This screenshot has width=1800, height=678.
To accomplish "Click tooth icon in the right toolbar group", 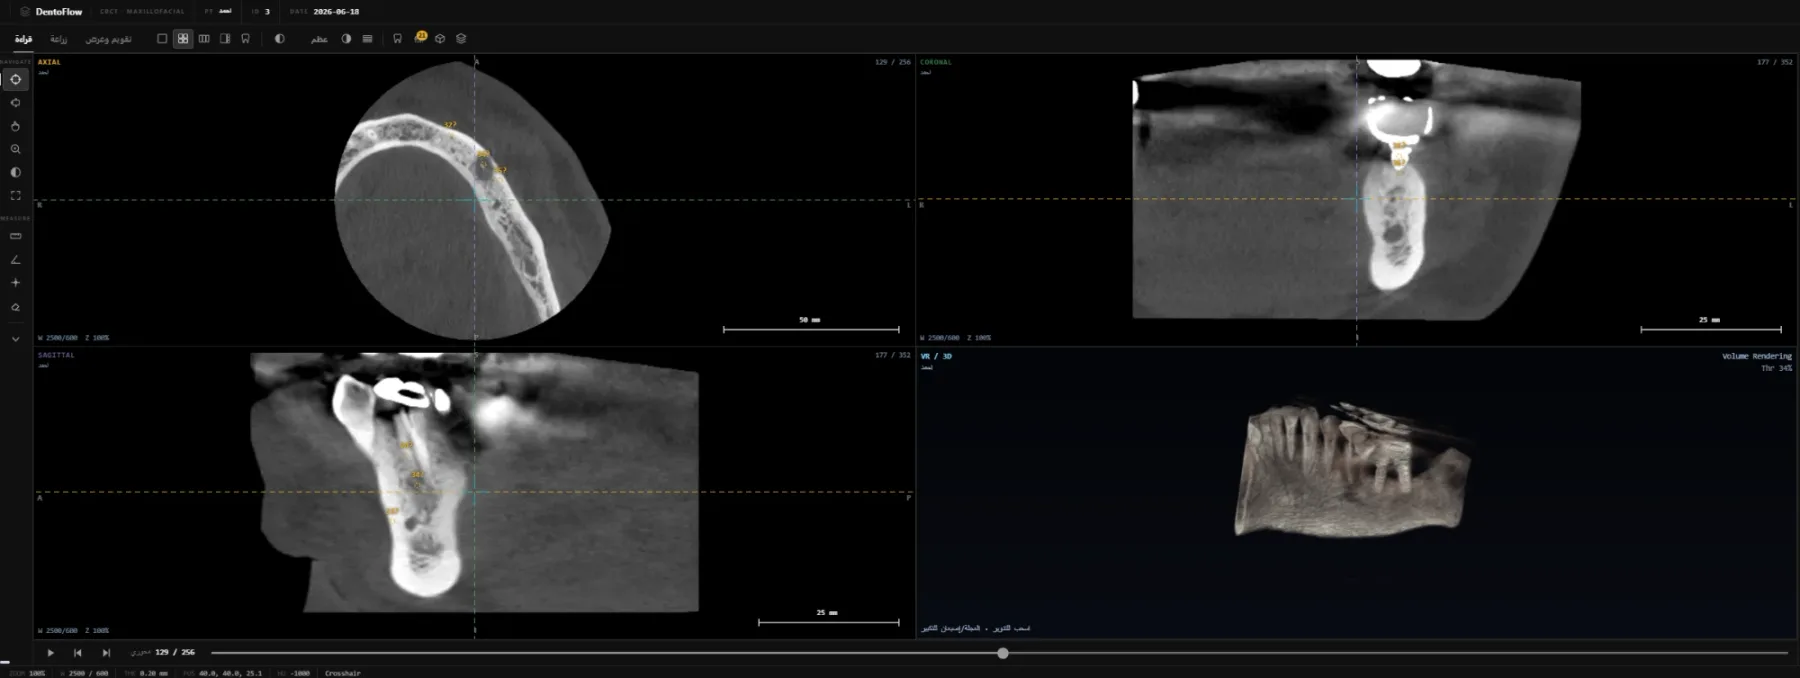I will 397,39.
